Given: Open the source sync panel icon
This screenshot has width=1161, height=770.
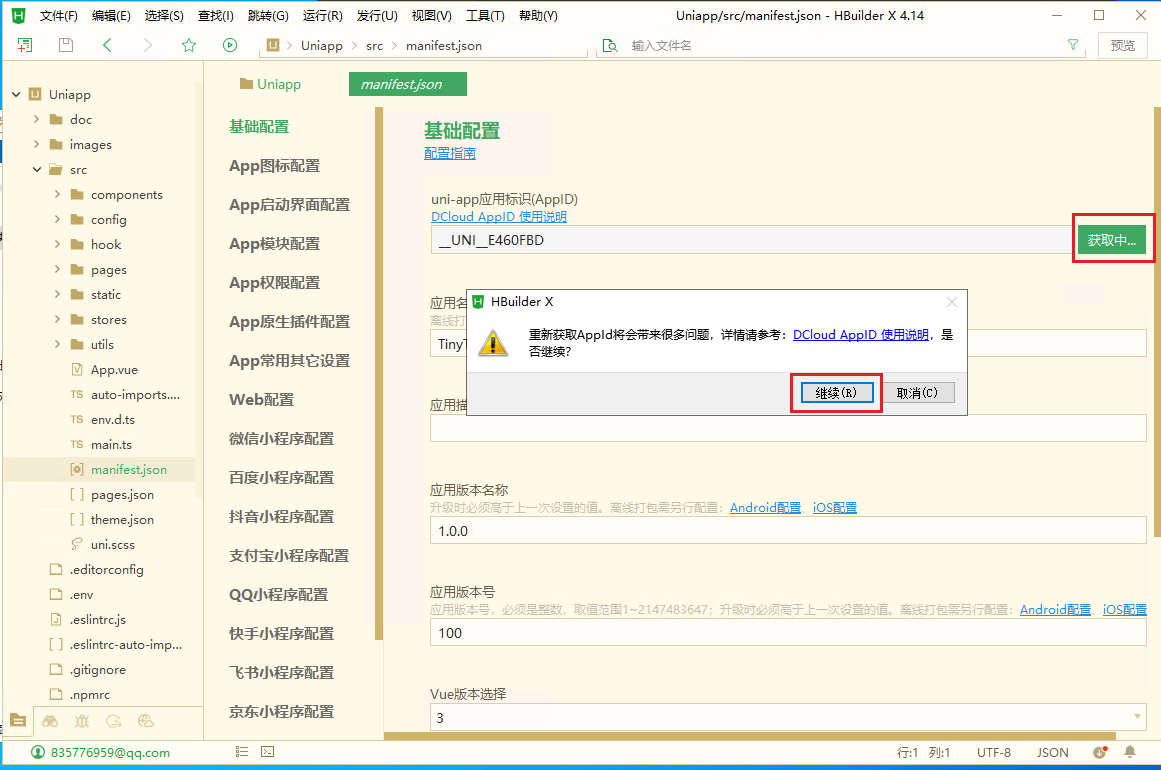Looking at the screenshot, I should point(114,720).
